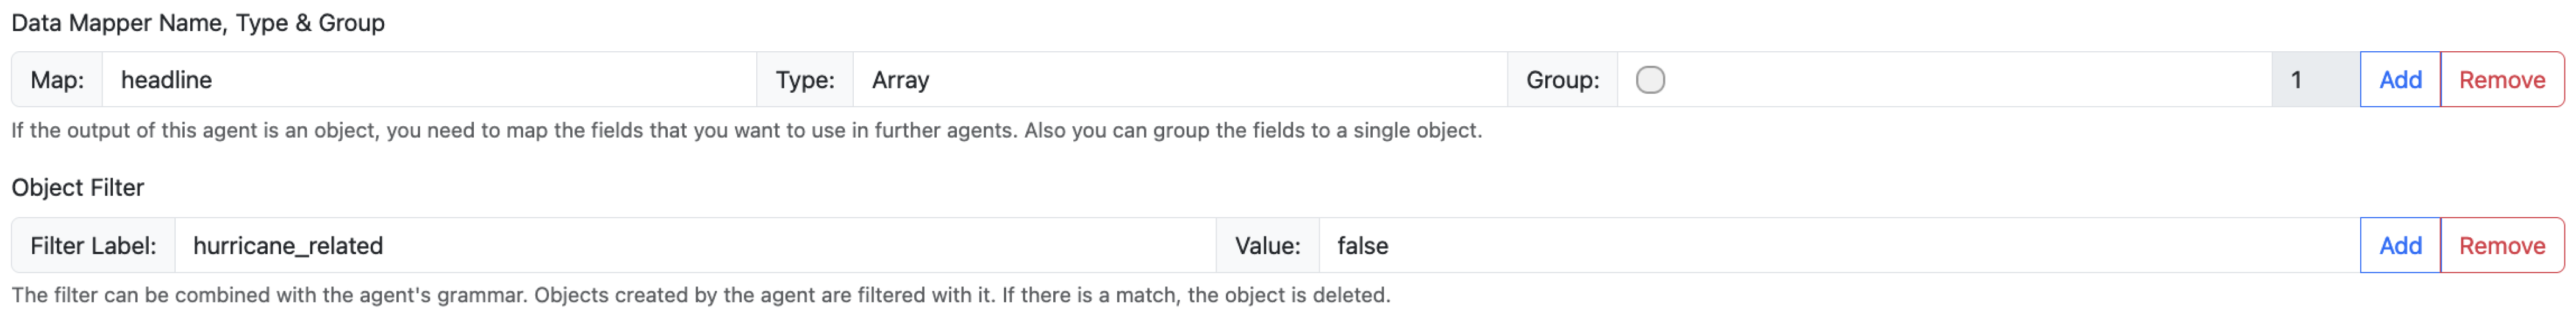Click the "Type:" label

click(804, 80)
